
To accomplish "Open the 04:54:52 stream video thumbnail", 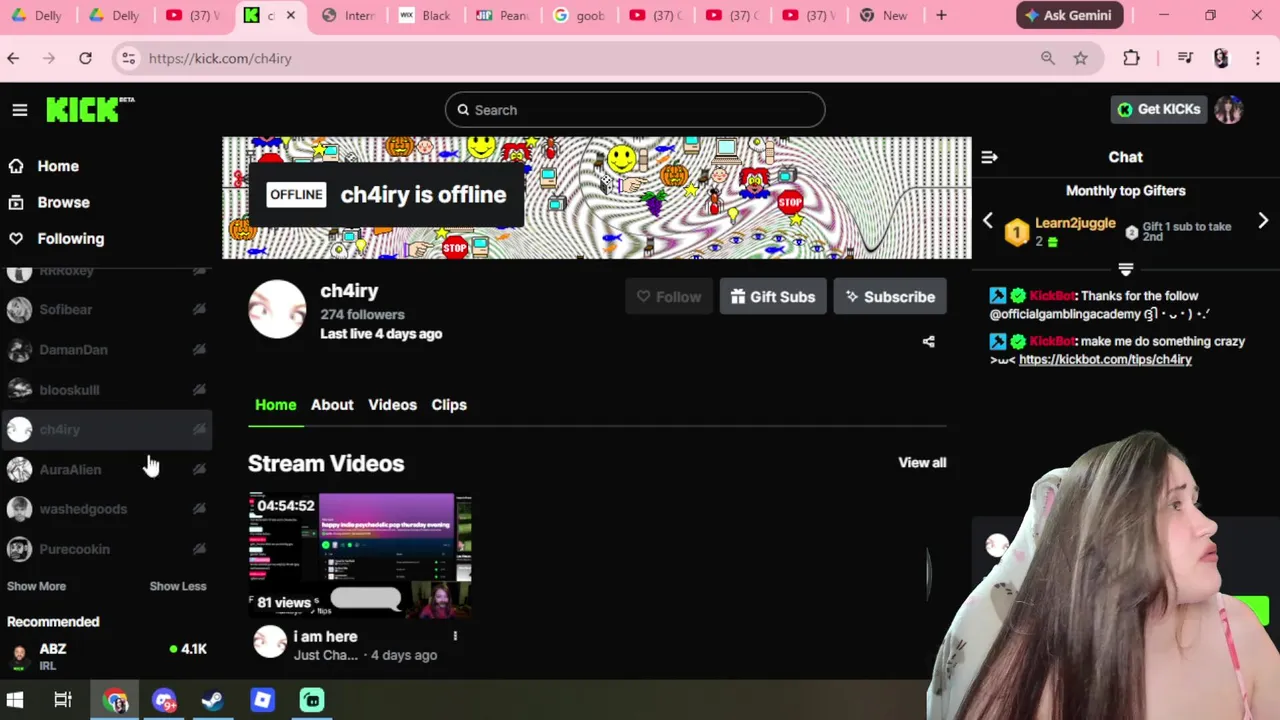I will click(360, 554).
